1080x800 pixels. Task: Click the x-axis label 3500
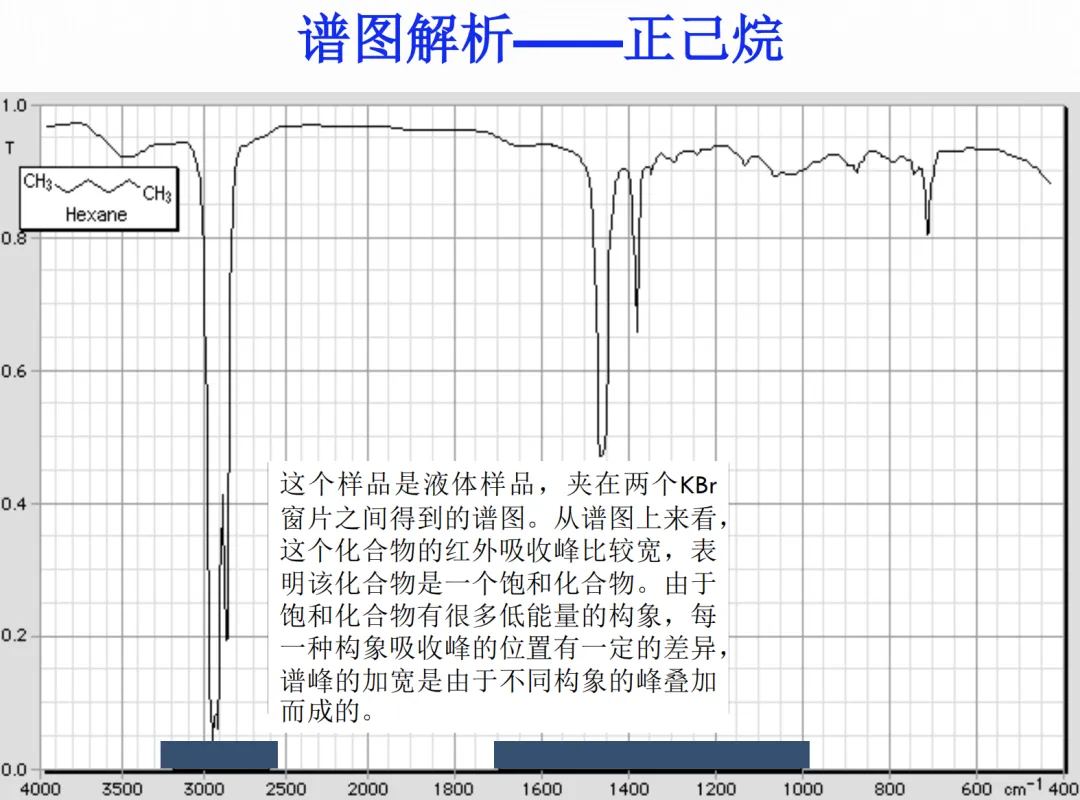[x=122, y=789]
